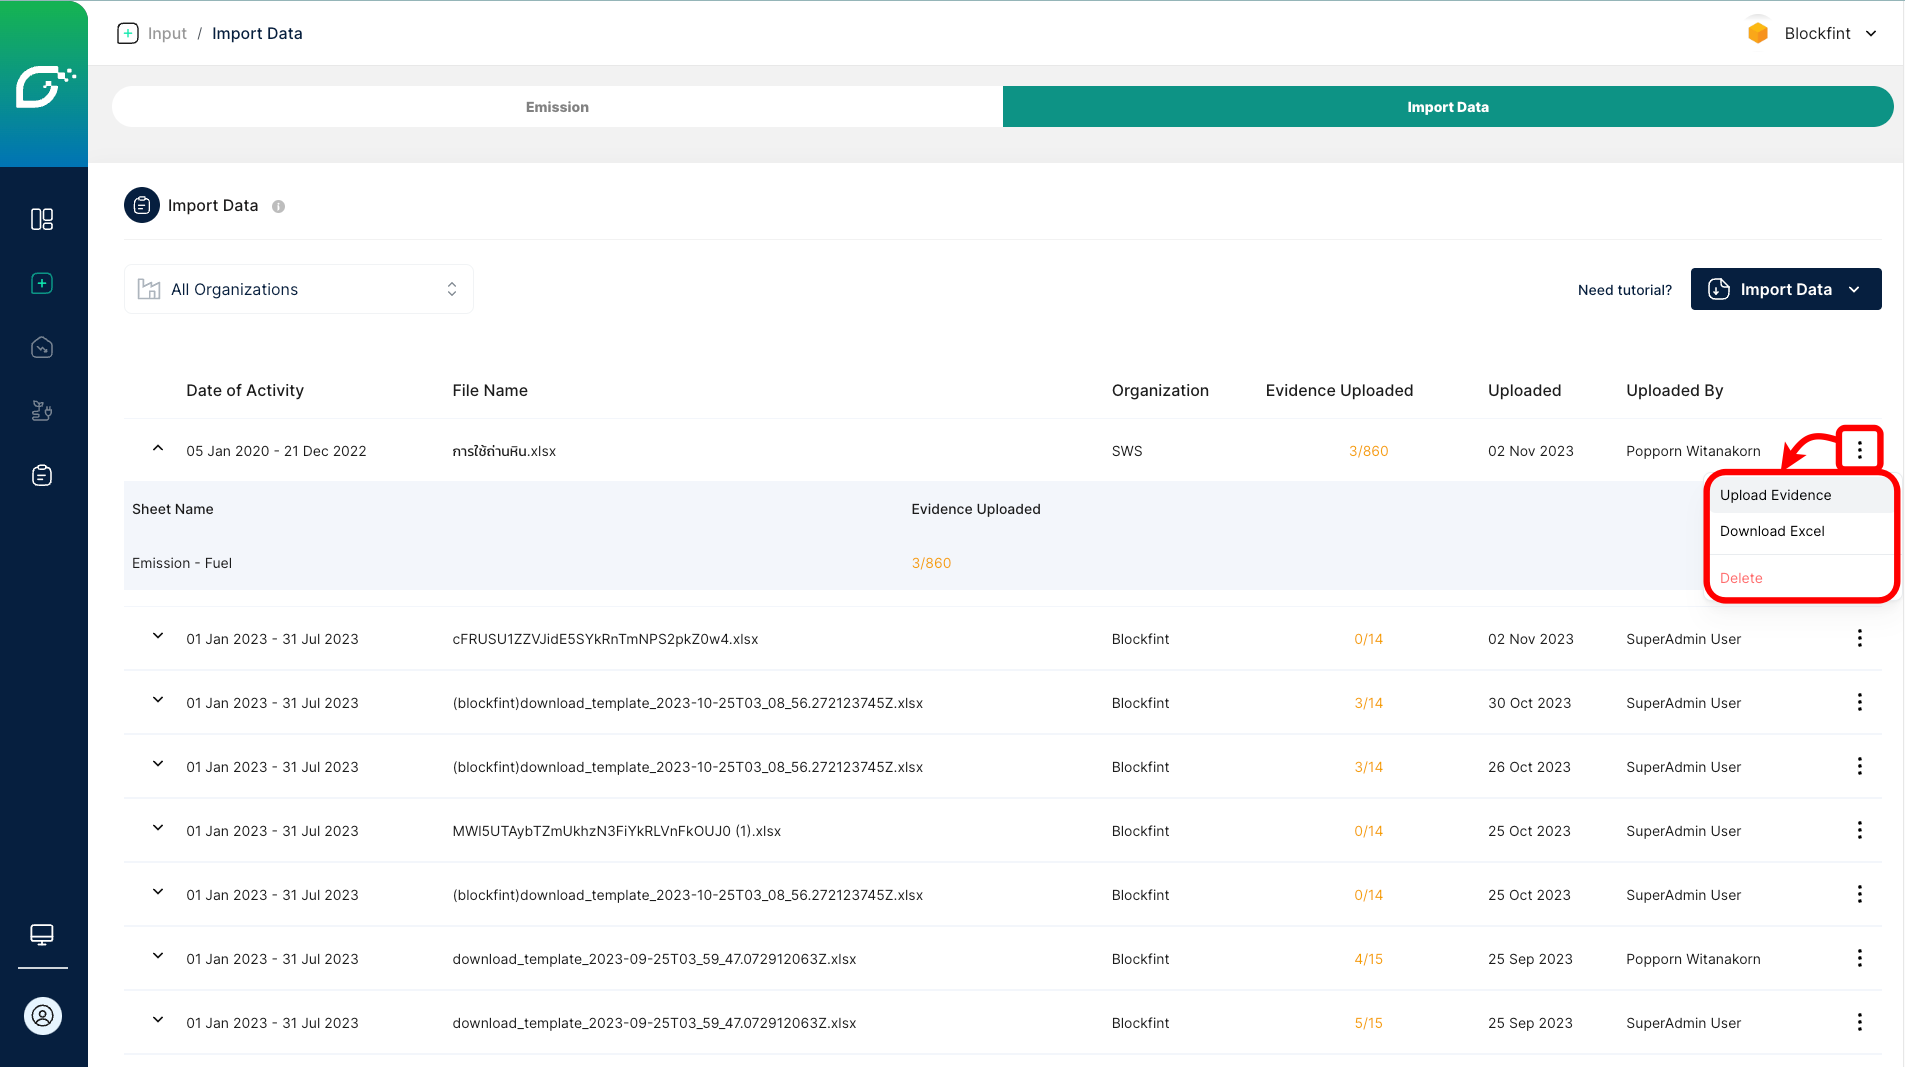The image size is (1905, 1067).
Task: Open the dashboard icon in sidebar
Action: pyautogui.click(x=42, y=219)
